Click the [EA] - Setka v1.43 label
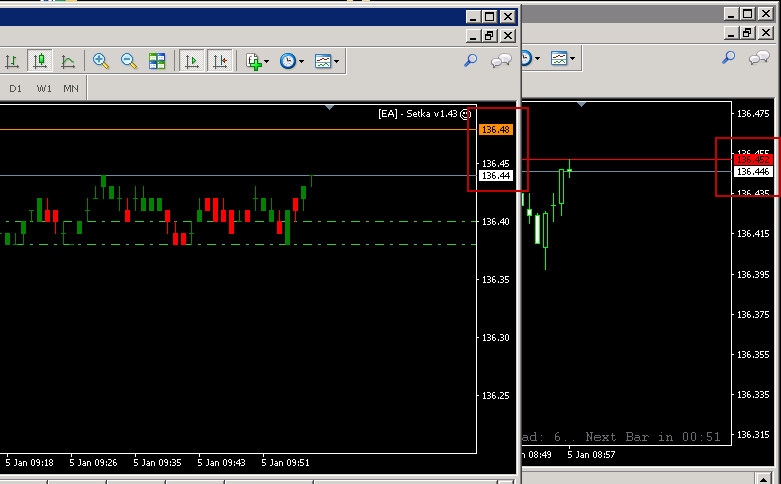This screenshot has height=484, width=781. click(x=417, y=114)
